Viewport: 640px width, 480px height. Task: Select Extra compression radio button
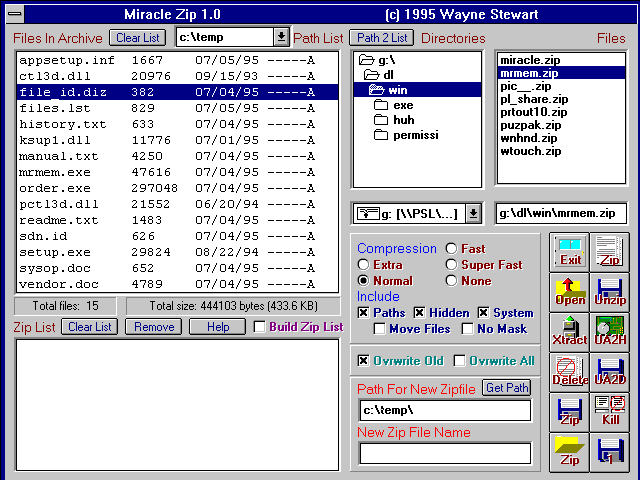pos(364,265)
